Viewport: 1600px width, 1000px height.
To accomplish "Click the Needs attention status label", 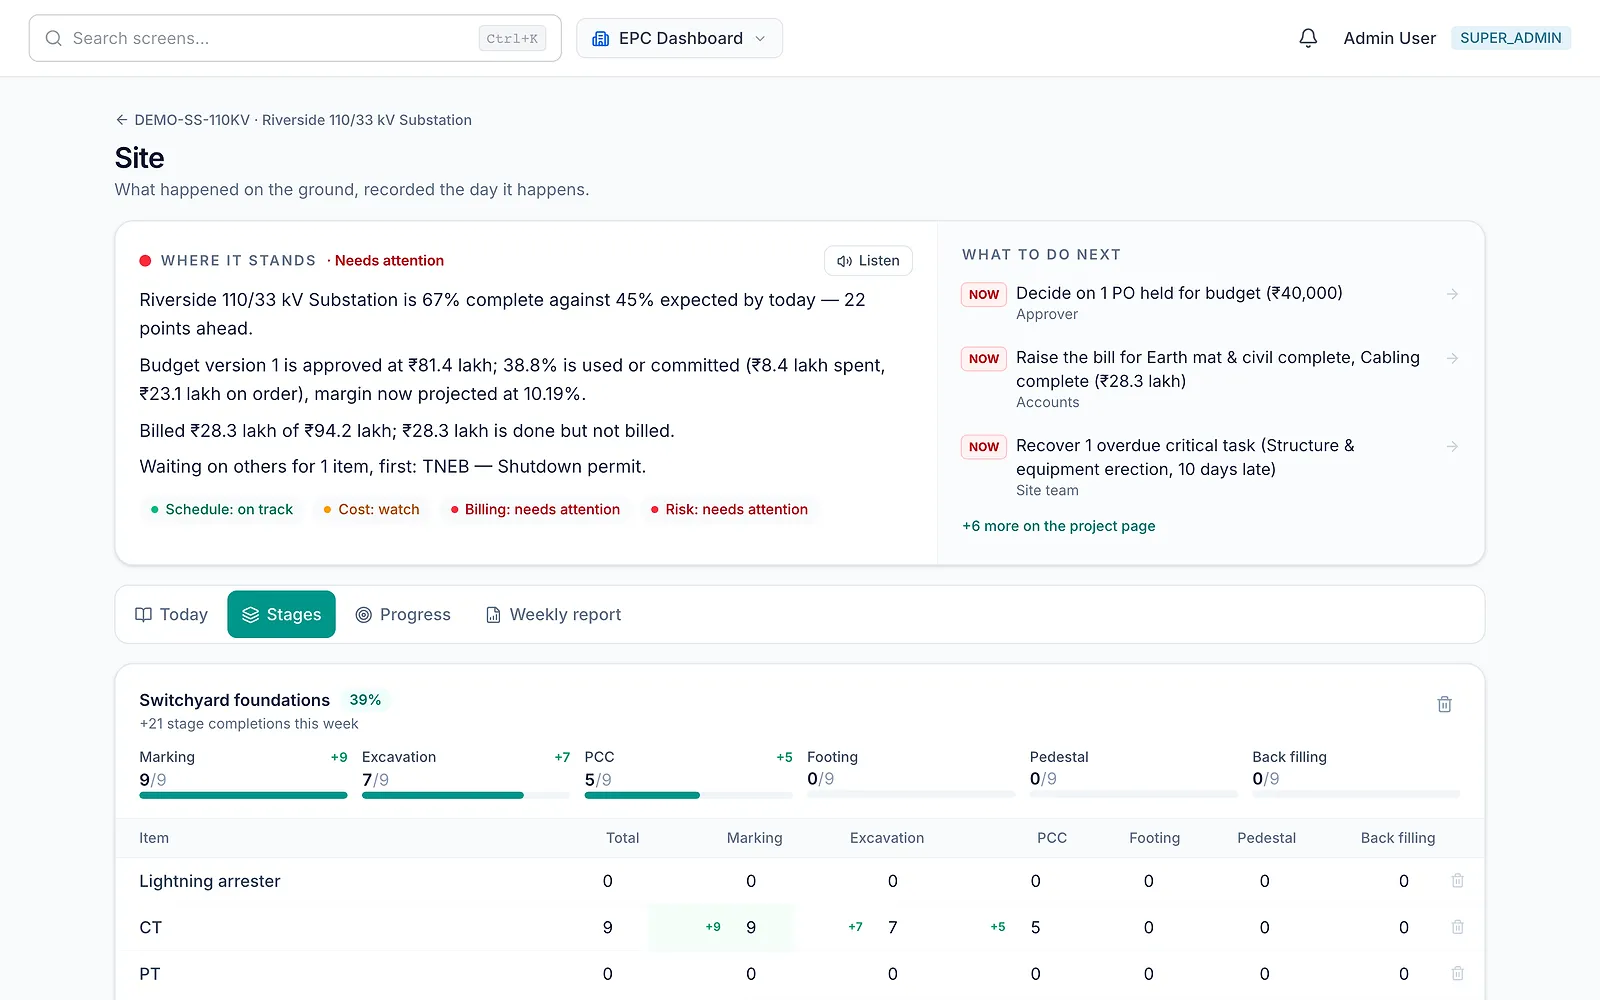I will coord(389,261).
